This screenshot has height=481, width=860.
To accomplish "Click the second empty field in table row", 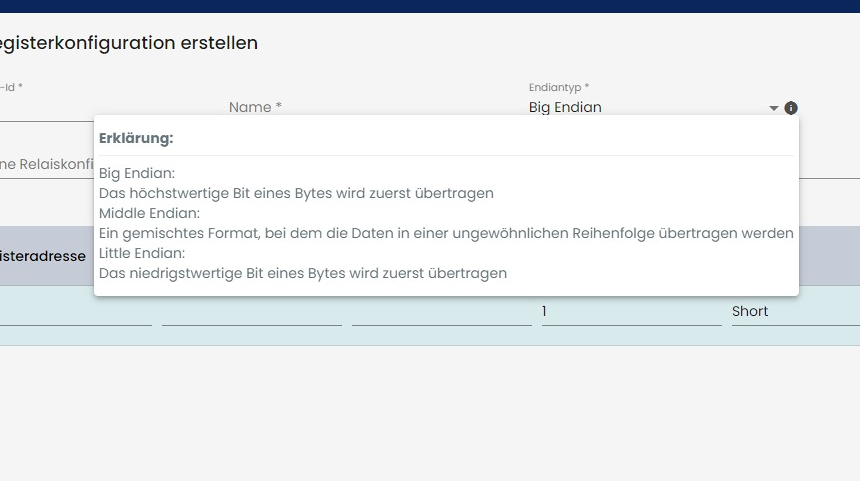I will pyautogui.click(x=251, y=312).
